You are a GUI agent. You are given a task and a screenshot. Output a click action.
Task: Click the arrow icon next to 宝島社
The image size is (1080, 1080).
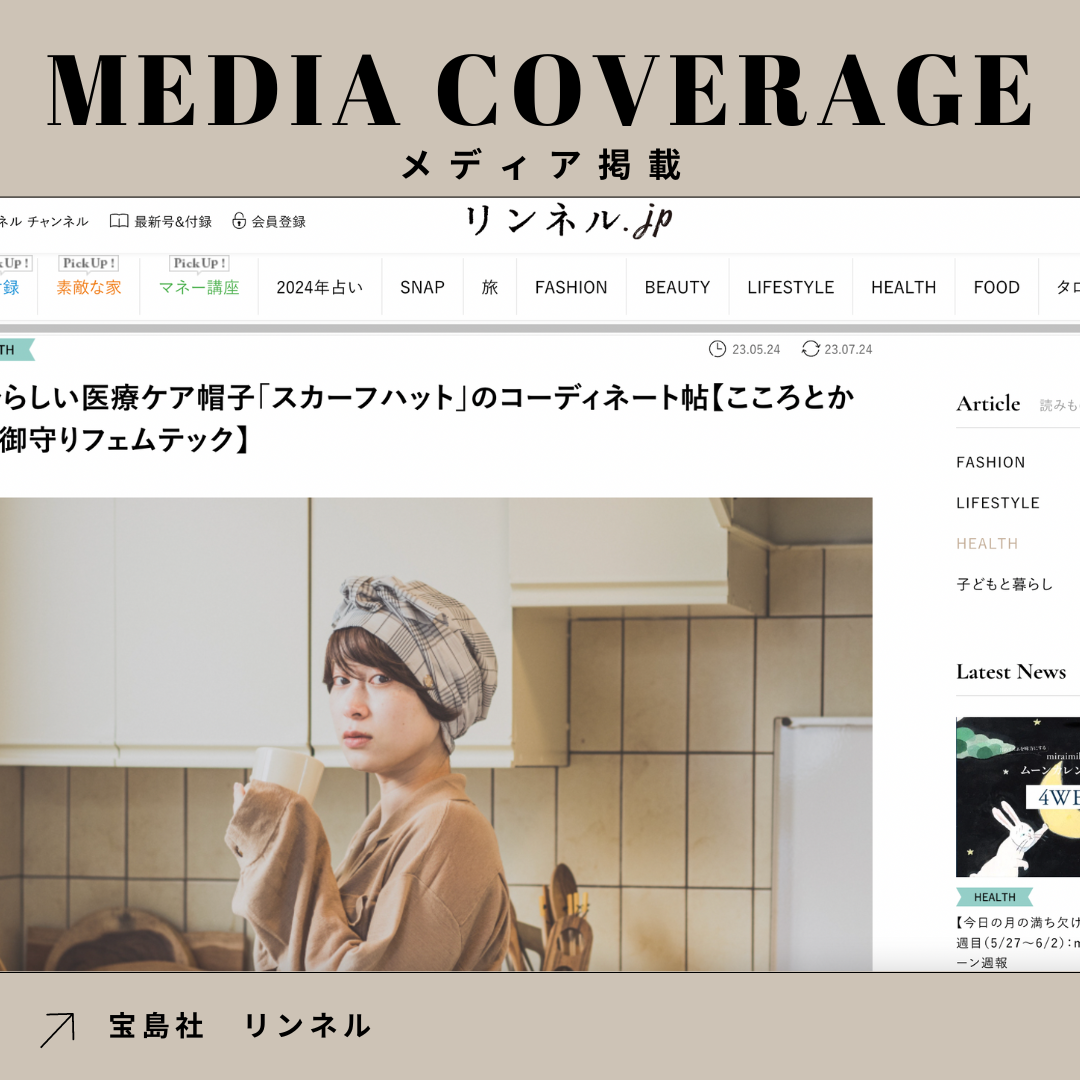pyautogui.click(x=57, y=1029)
